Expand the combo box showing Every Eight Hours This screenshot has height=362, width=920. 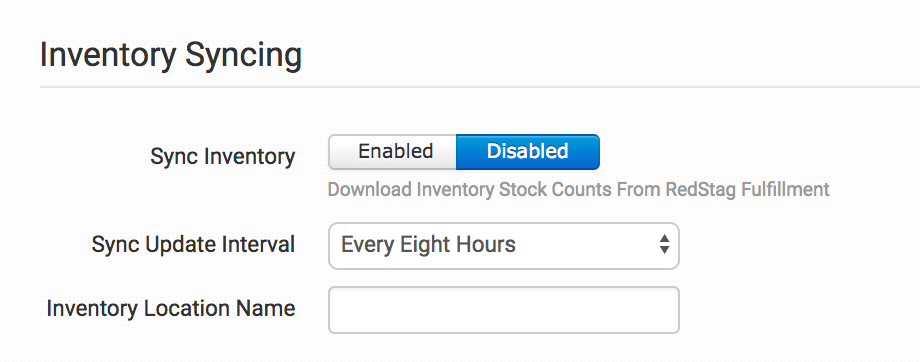click(503, 245)
